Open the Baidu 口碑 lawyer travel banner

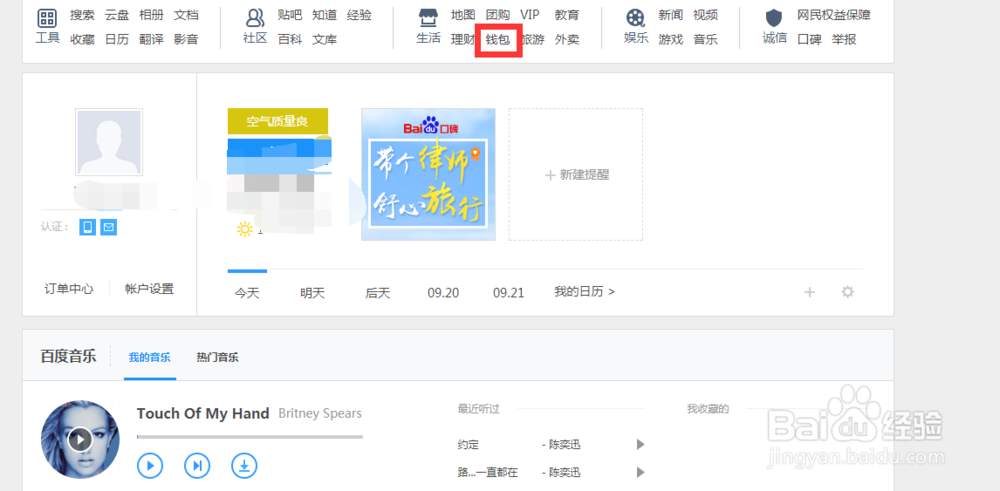pyautogui.click(x=428, y=174)
